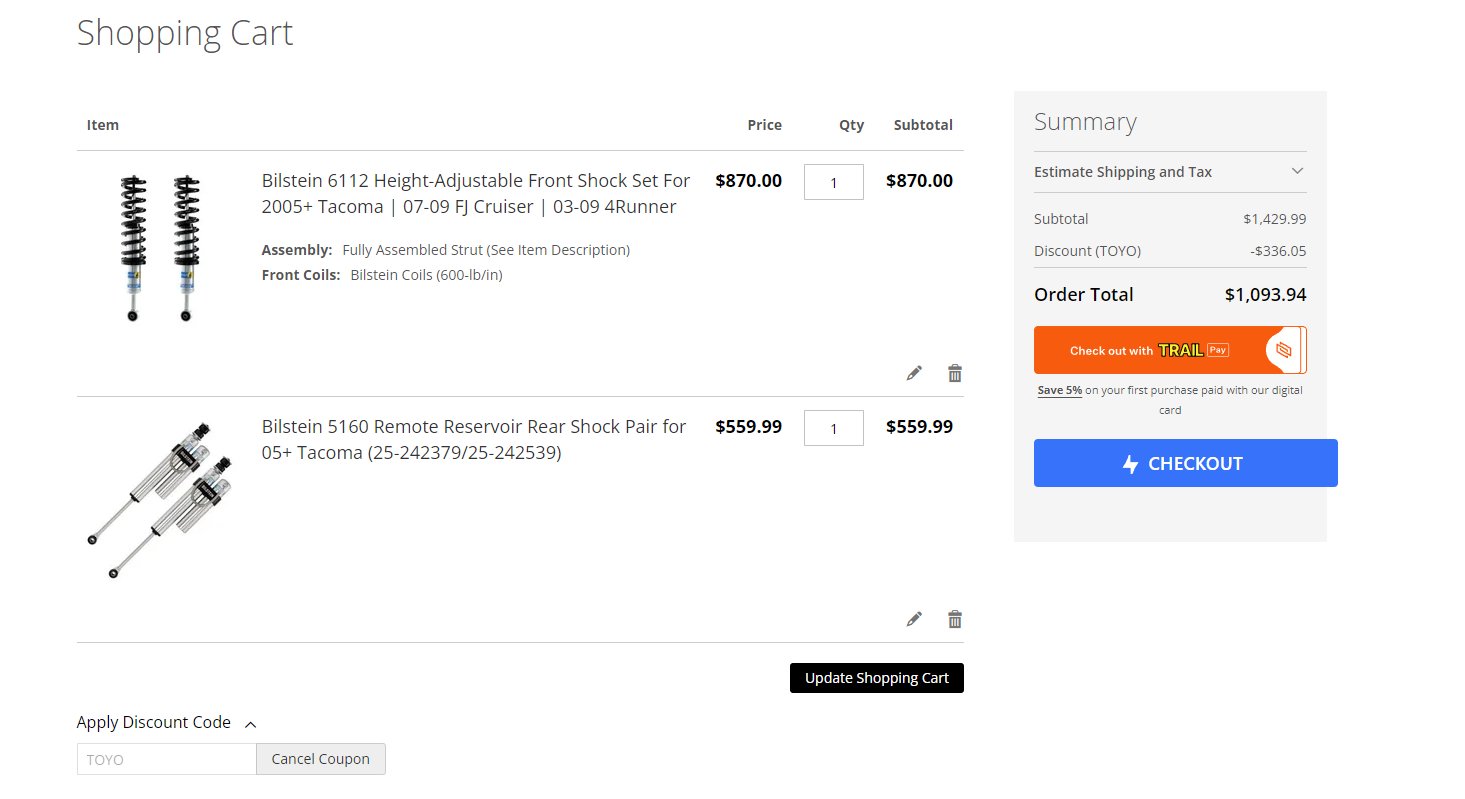Click the Discount (TOYO) label
This screenshot has width=1465, height=799.
(1087, 251)
